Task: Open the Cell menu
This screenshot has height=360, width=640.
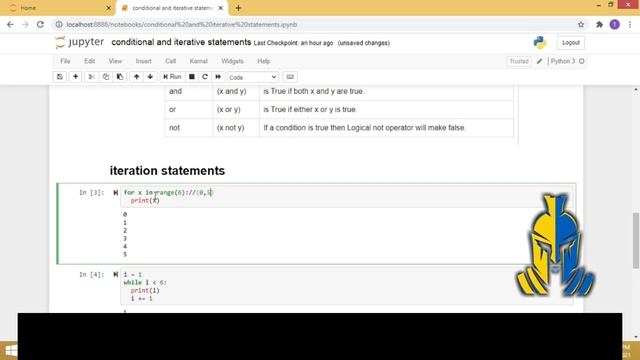Action: click(x=170, y=61)
